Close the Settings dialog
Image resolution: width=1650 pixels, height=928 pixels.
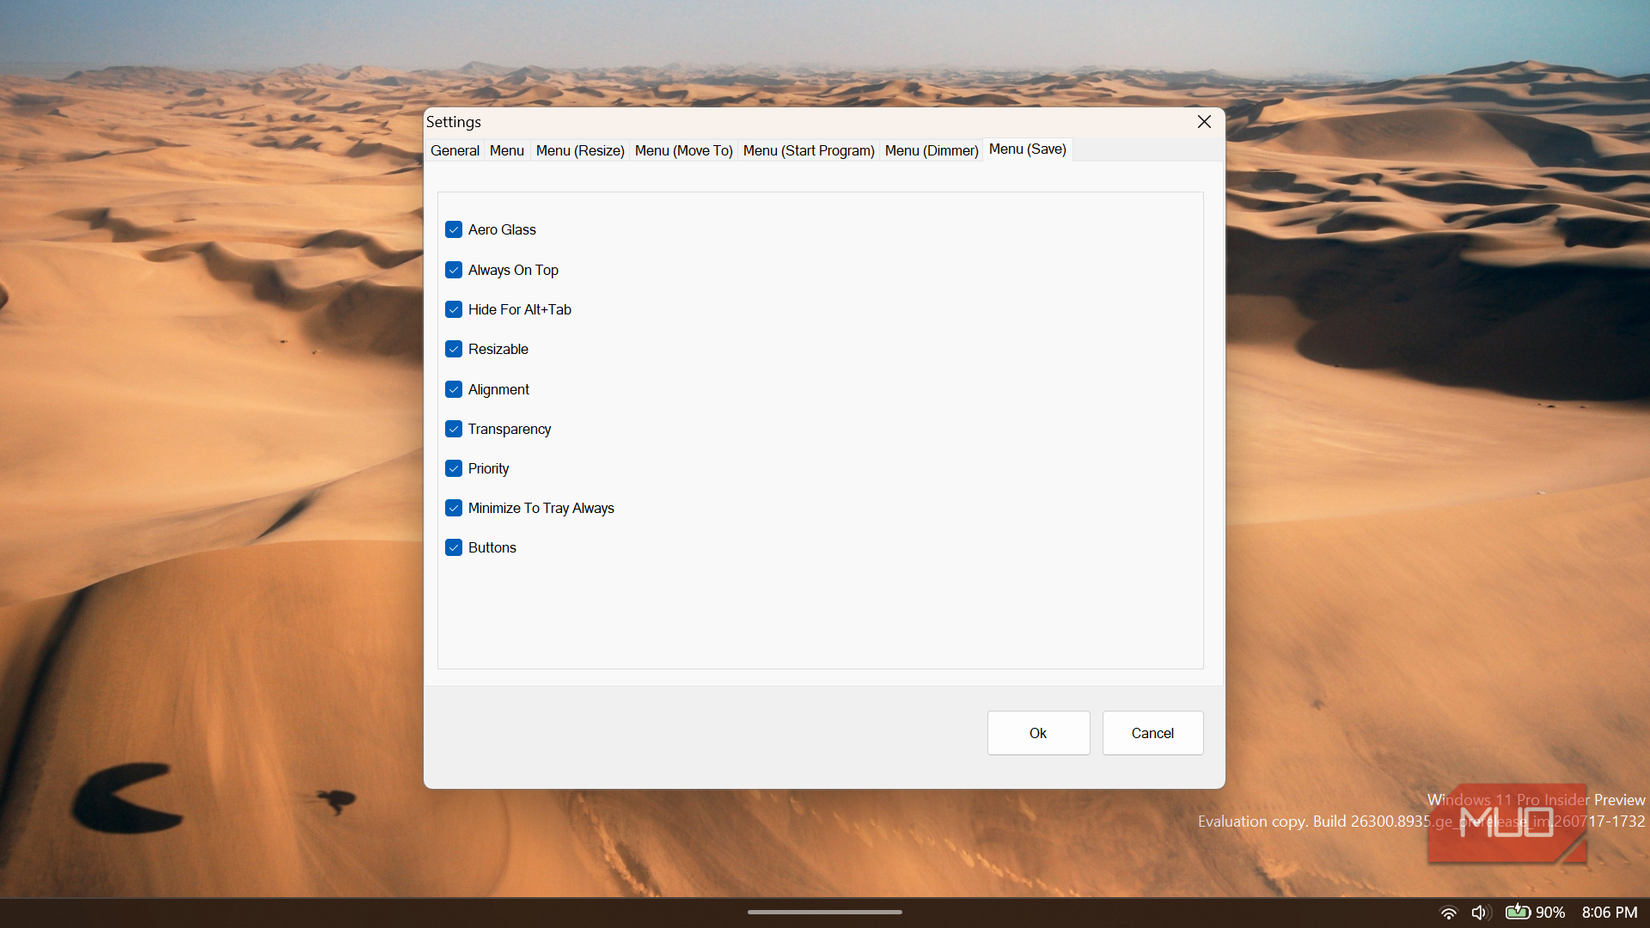pos(1204,122)
